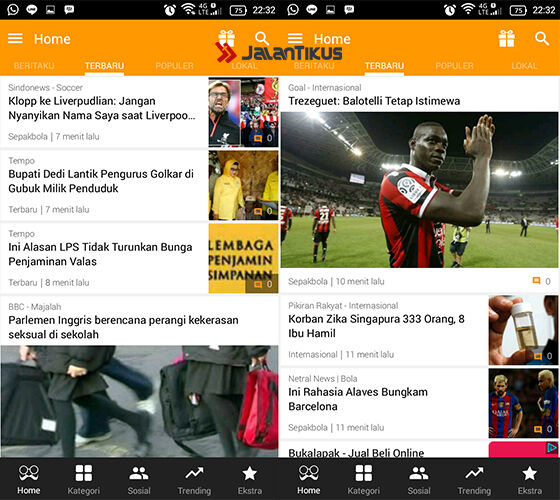
Task: Open Parlemen Inggris berencana perangi kekerasan headline
Action: click(123, 327)
